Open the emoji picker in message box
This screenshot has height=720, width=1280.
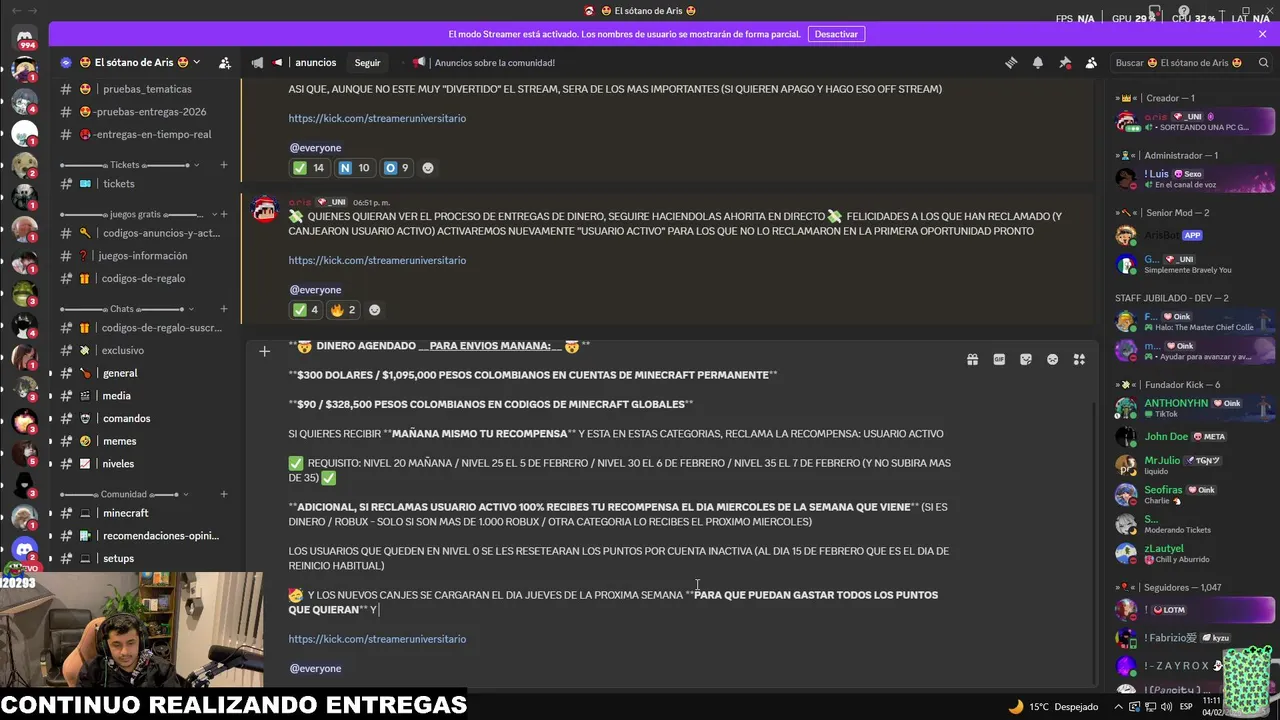1052,360
